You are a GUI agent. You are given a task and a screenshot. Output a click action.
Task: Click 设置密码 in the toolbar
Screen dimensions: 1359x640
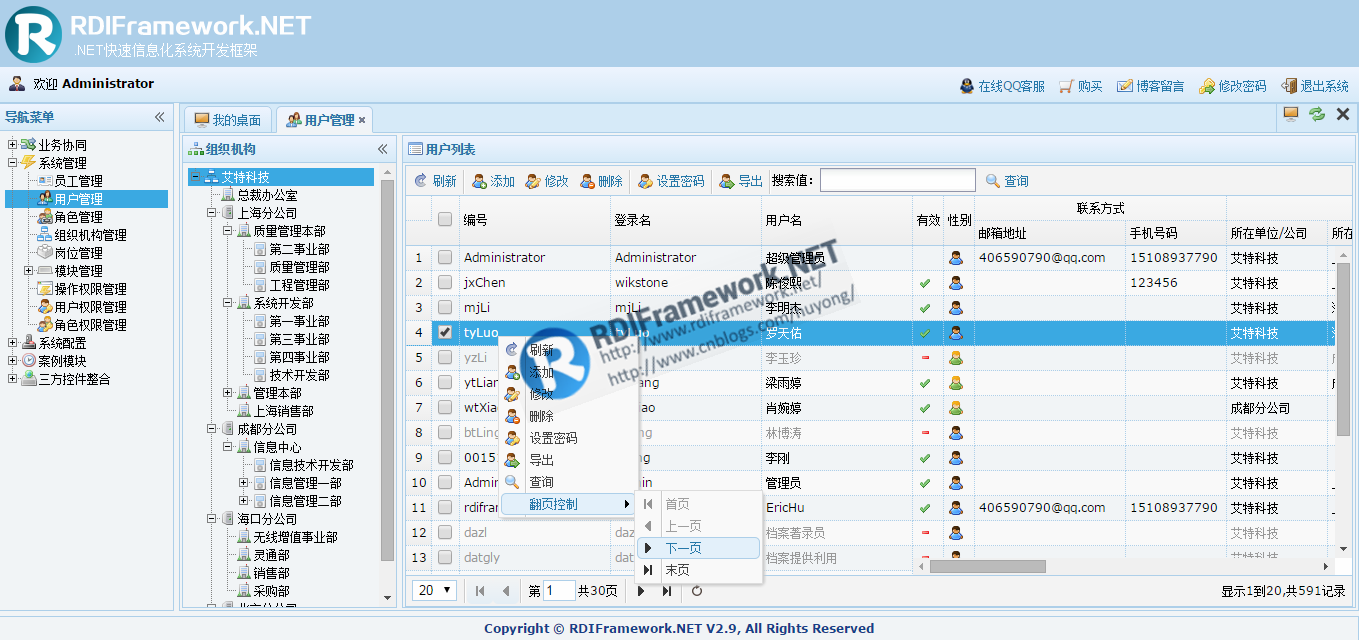point(671,181)
